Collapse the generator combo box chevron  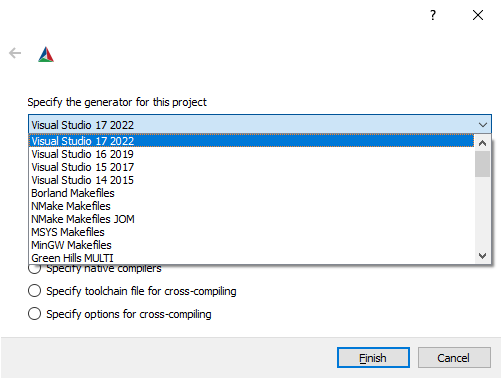coord(483,125)
